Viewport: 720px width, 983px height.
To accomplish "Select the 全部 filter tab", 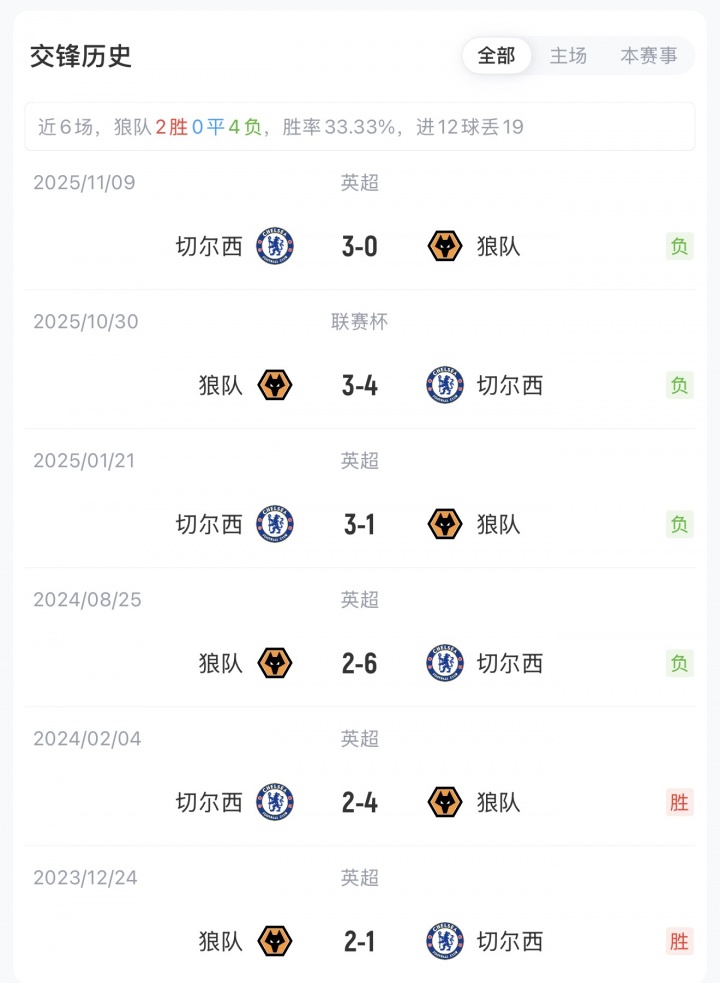I will pos(496,56).
